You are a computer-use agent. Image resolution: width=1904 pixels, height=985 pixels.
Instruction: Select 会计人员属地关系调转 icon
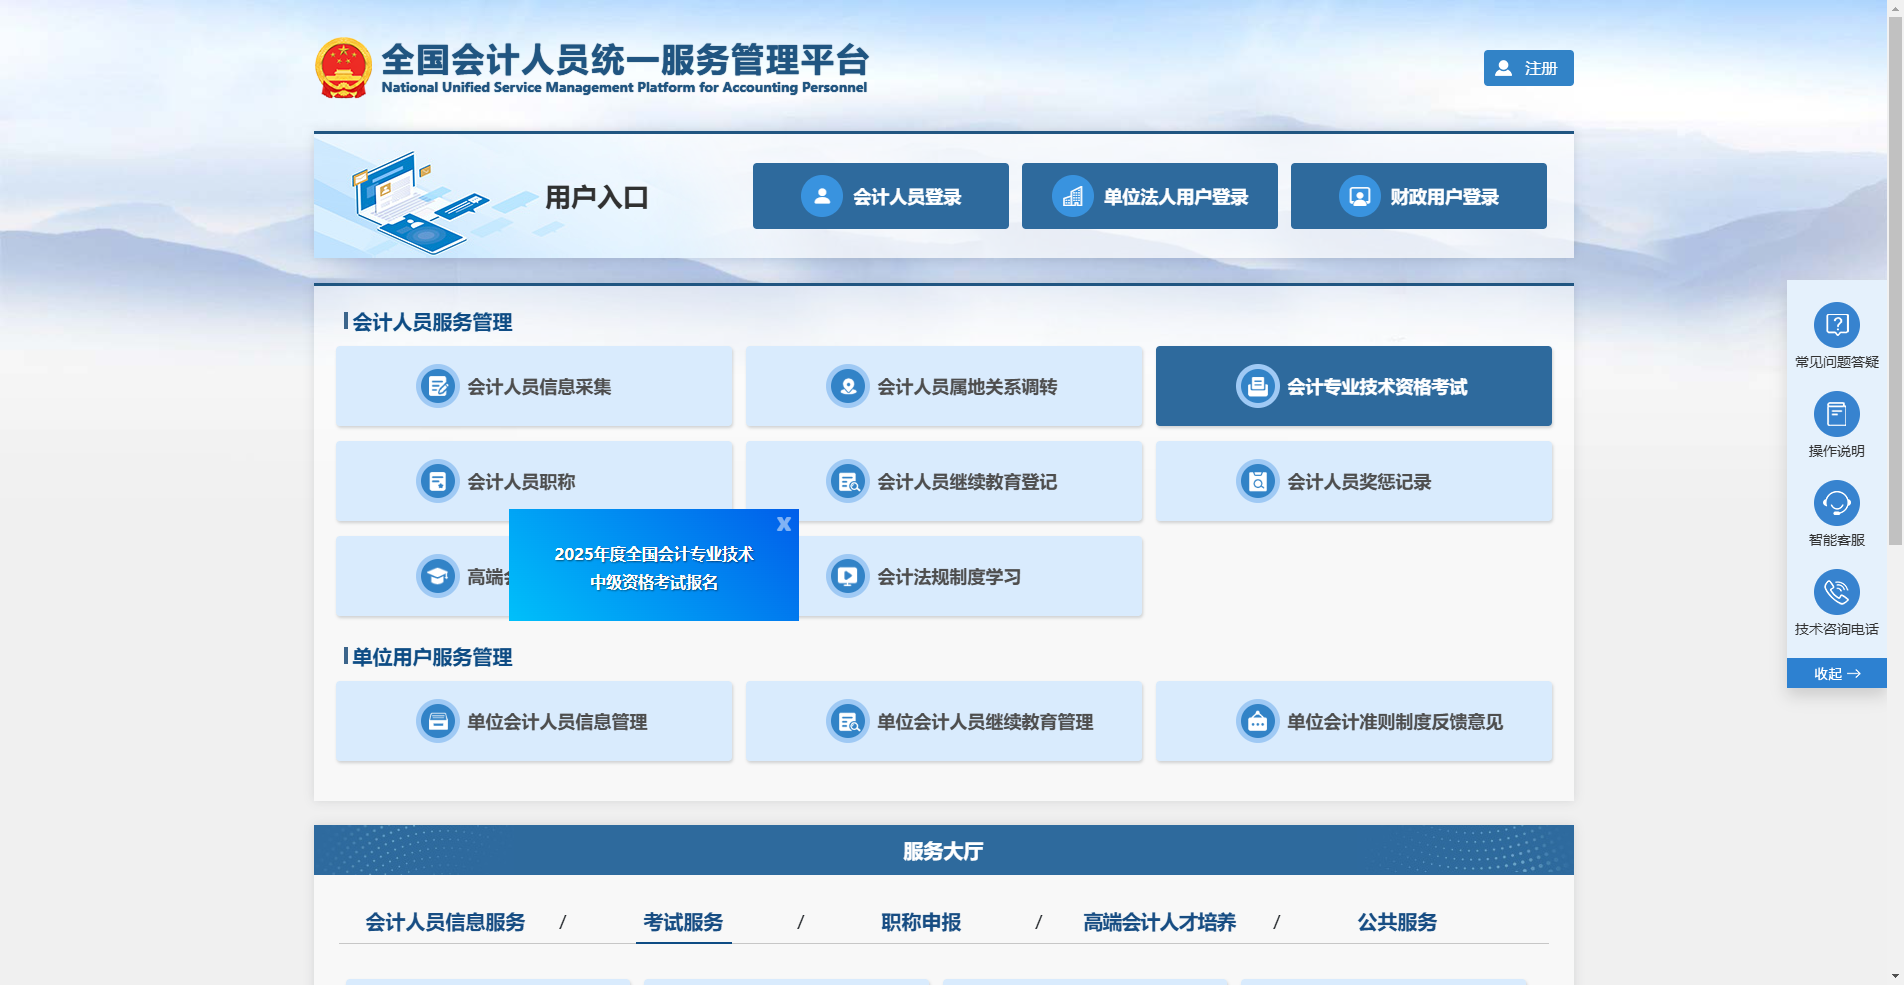(847, 387)
